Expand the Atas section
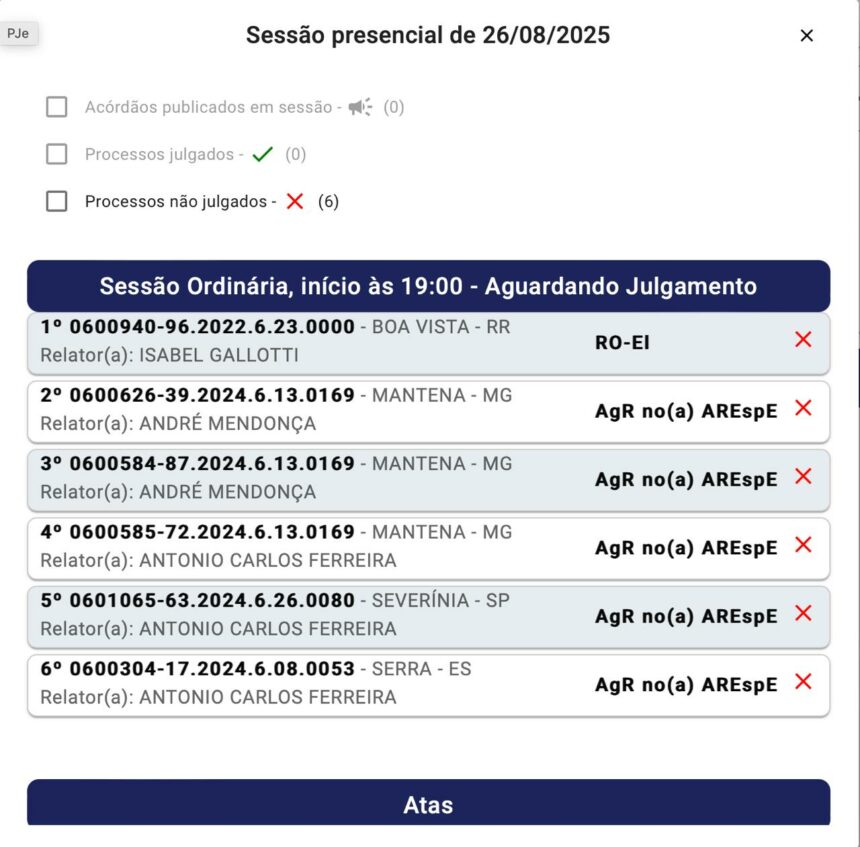Screen dimensions: 860x847 [430, 804]
